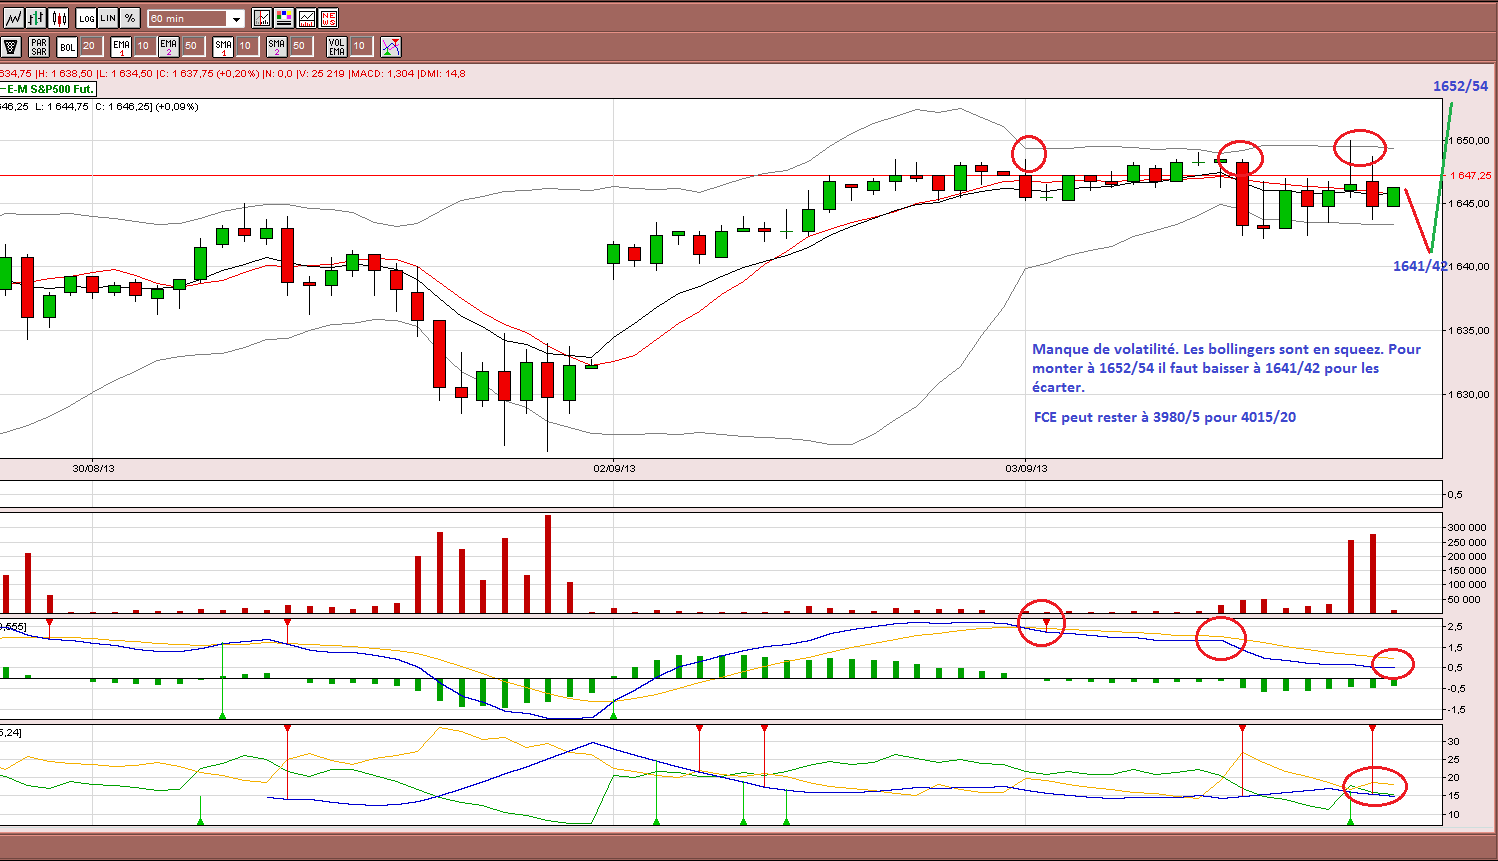The height and width of the screenshot is (861, 1498).
Task: Click the DMI: 14,8 readout
Action: tap(443, 73)
